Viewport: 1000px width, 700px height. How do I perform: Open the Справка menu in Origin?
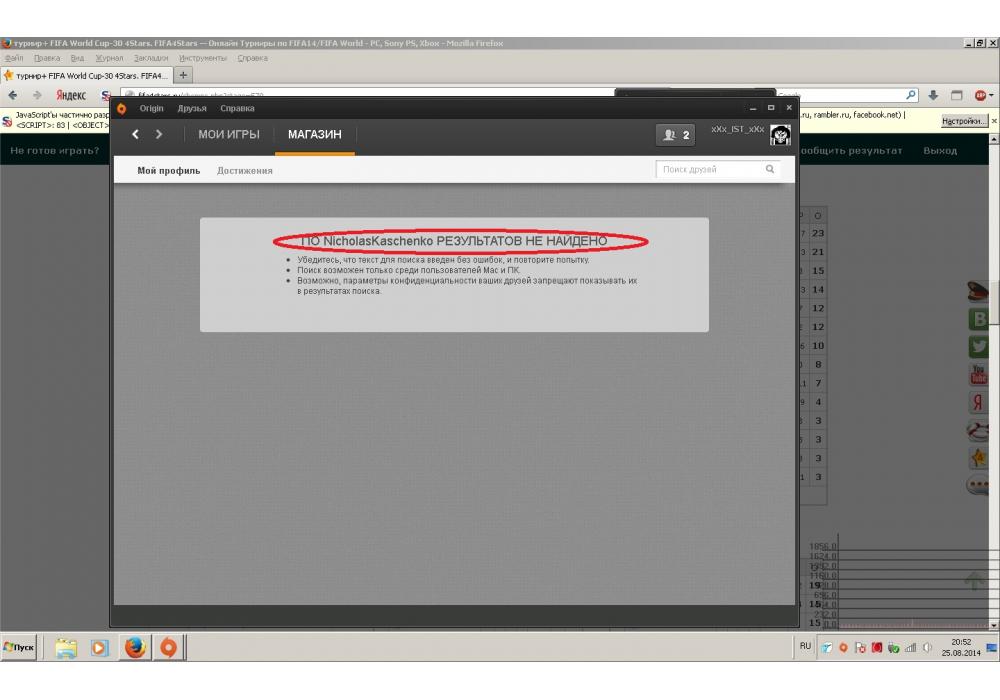pyautogui.click(x=237, y=108)
